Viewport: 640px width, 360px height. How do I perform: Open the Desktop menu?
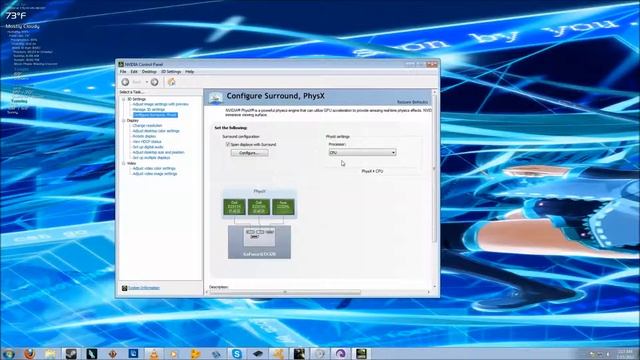coord(149,71)
